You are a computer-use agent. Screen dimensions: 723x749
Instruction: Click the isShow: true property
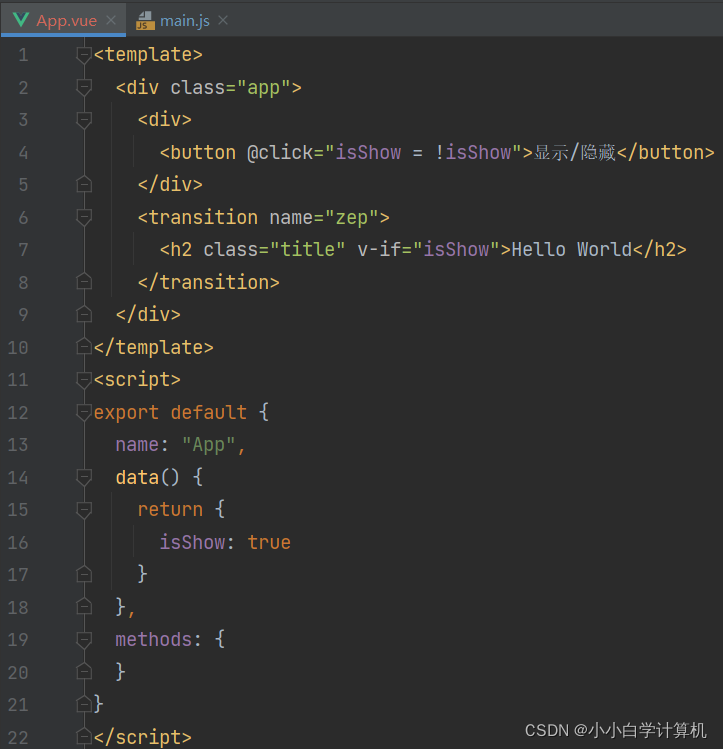[x=225, y=543]
